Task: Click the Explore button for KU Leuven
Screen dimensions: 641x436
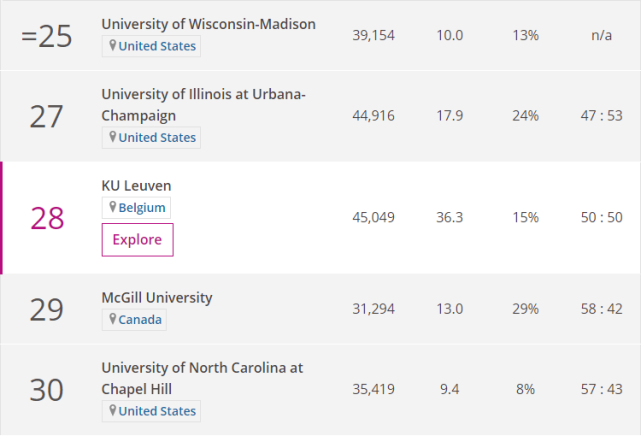Action: [137, 240]
